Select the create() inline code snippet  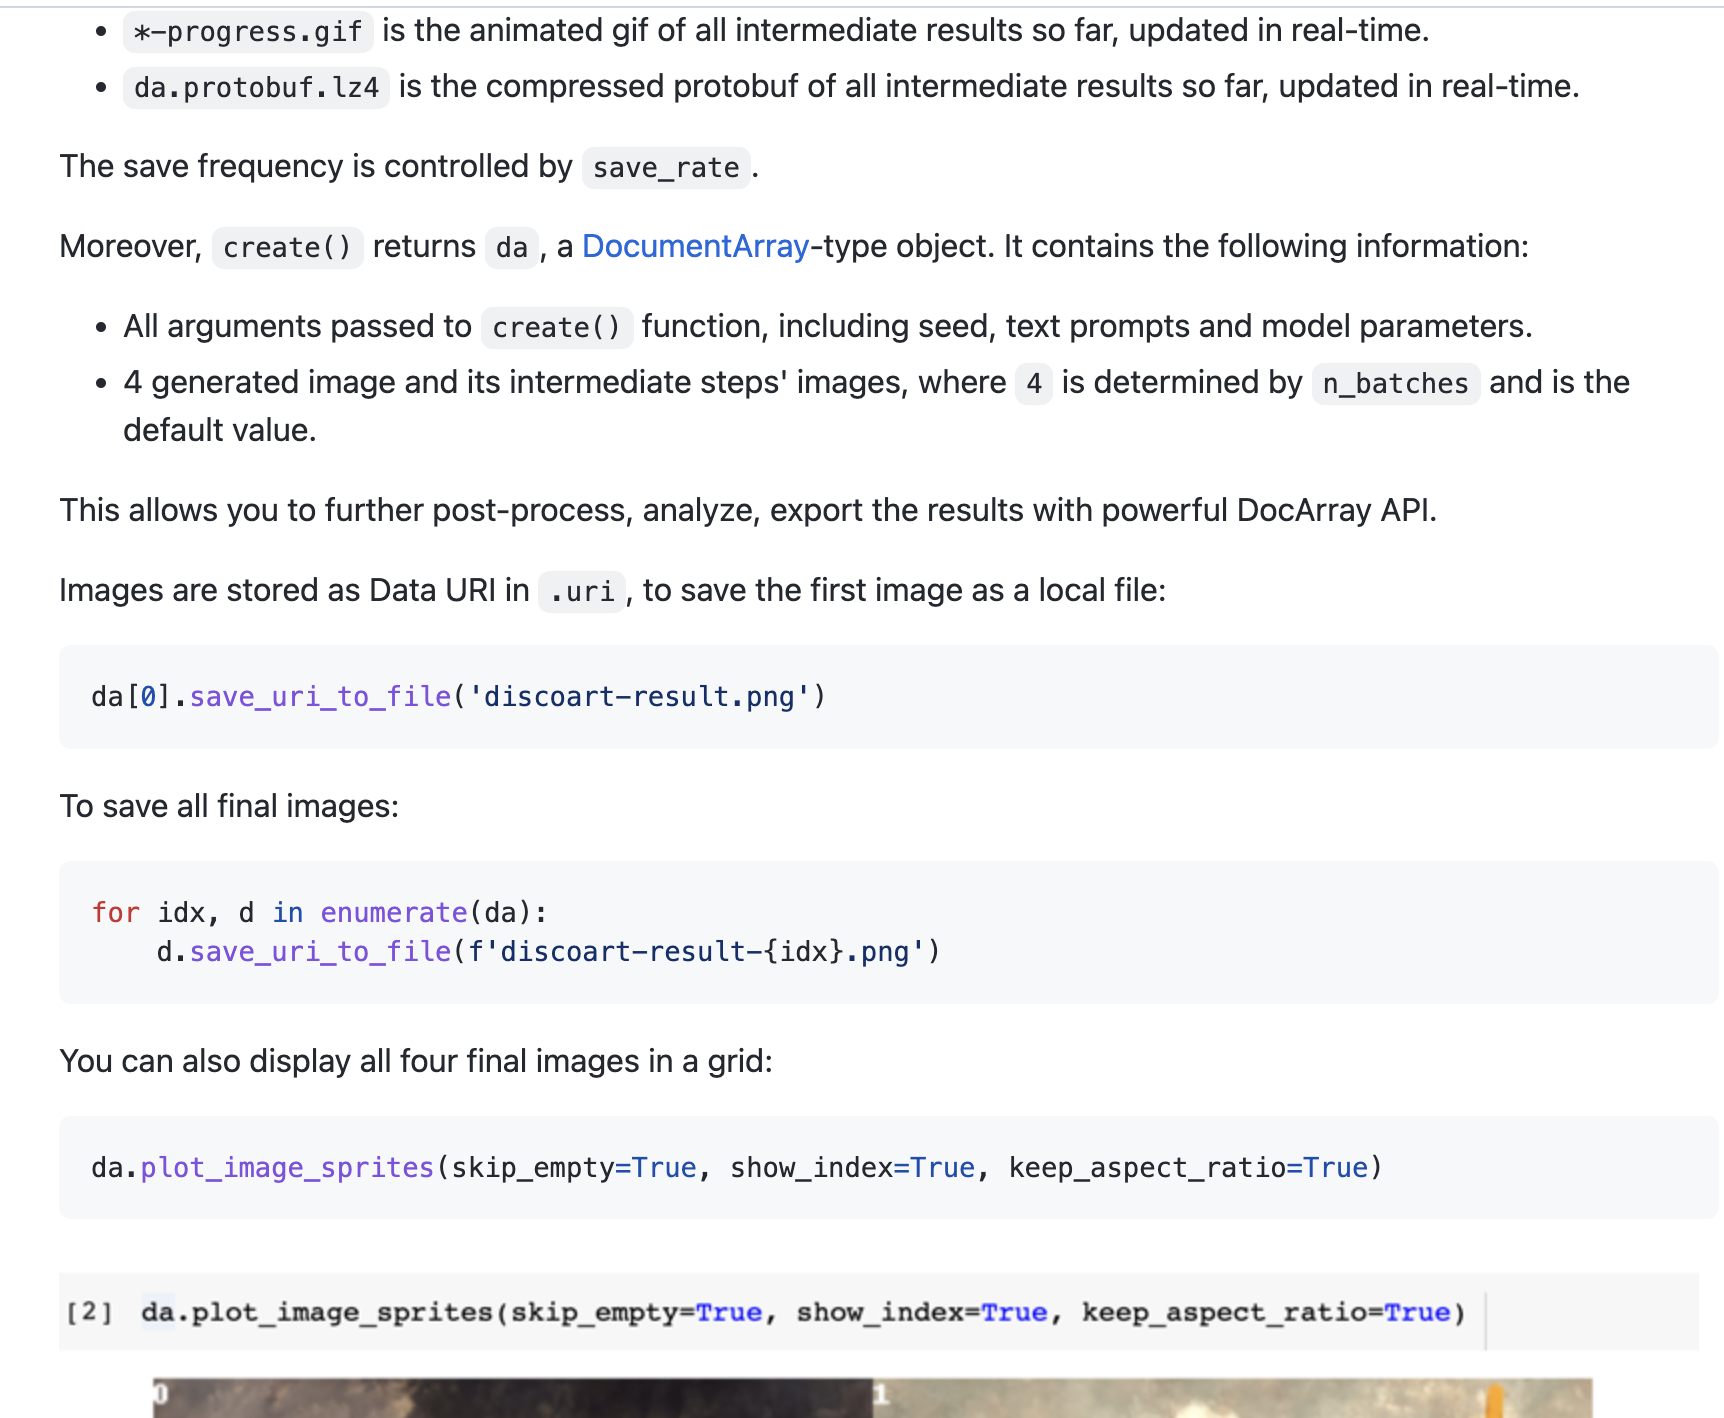click(x=287, y=246)
